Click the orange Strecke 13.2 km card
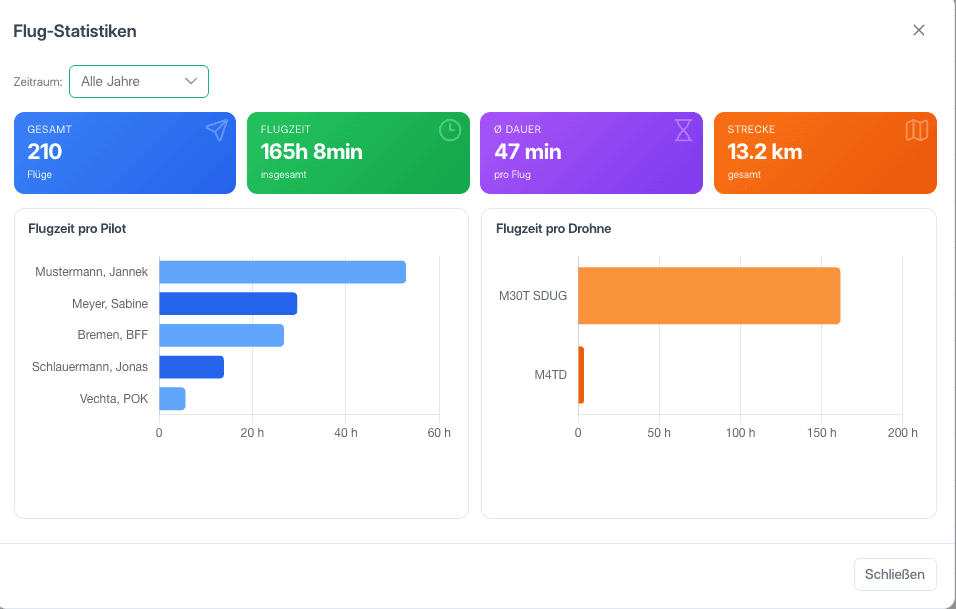The width and height of the screenshot is (956, 609). pyautogui.click(x=825, y=153)
